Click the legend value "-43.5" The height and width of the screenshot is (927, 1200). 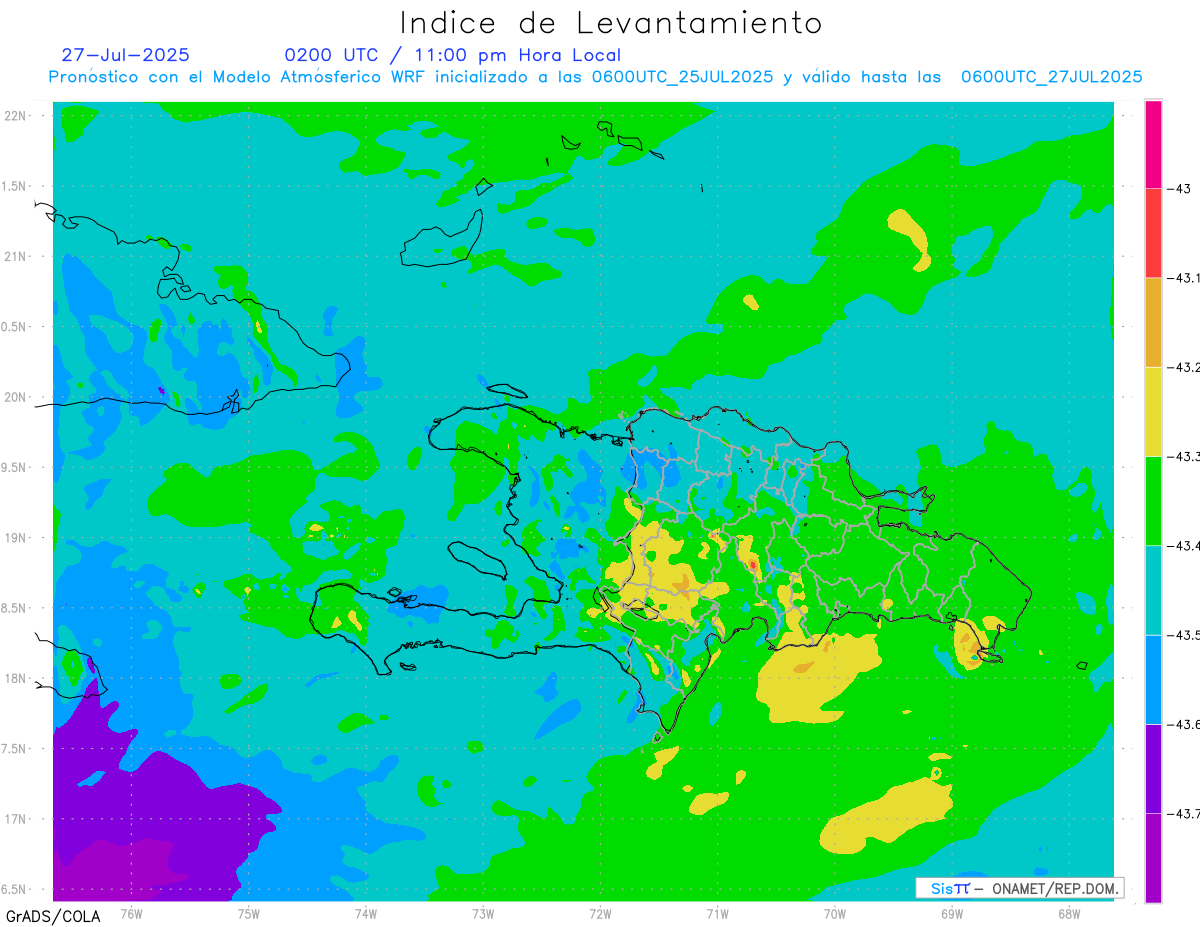[x=1184, y=635]
